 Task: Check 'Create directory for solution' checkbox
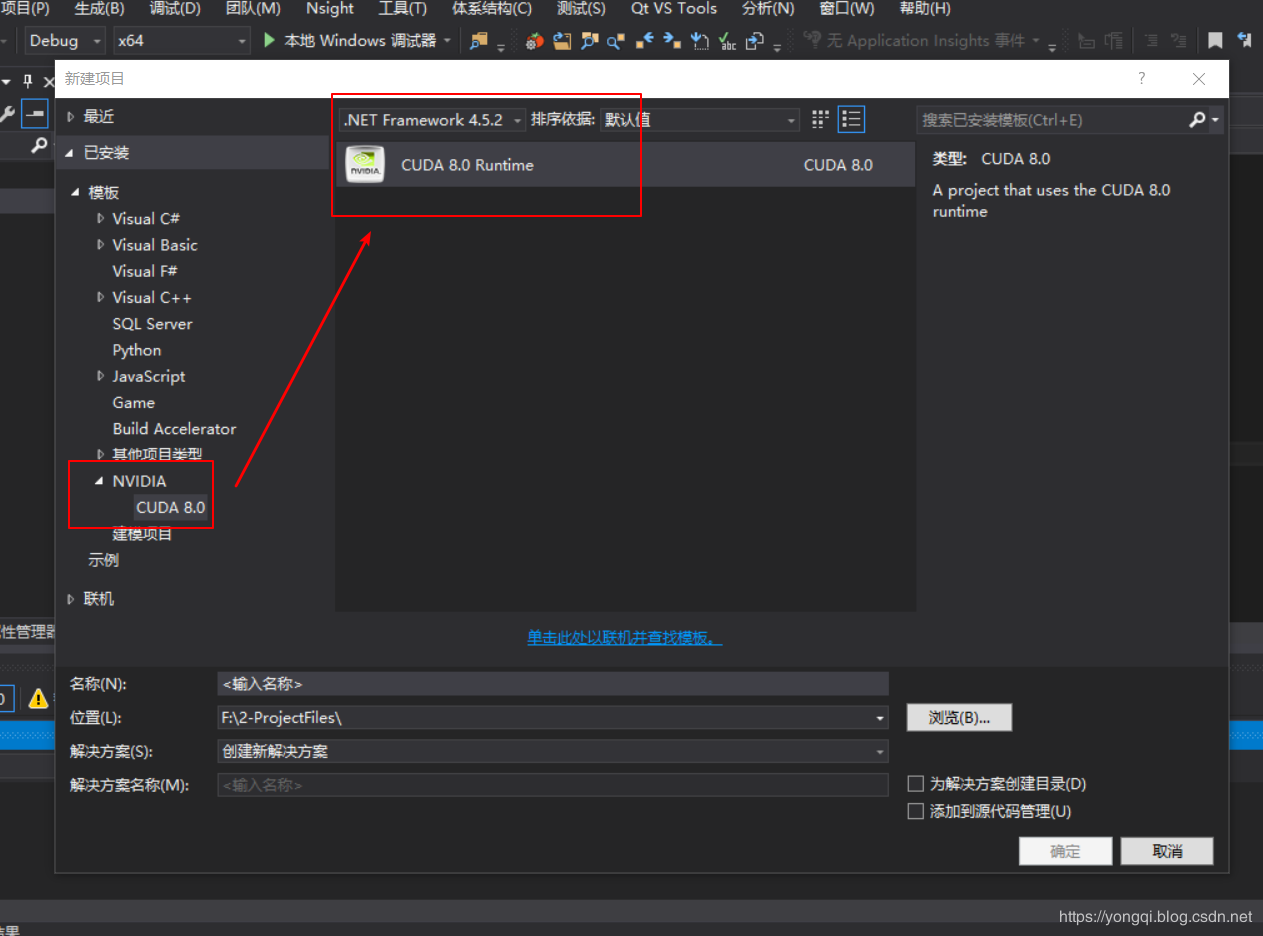pos(915,784)
